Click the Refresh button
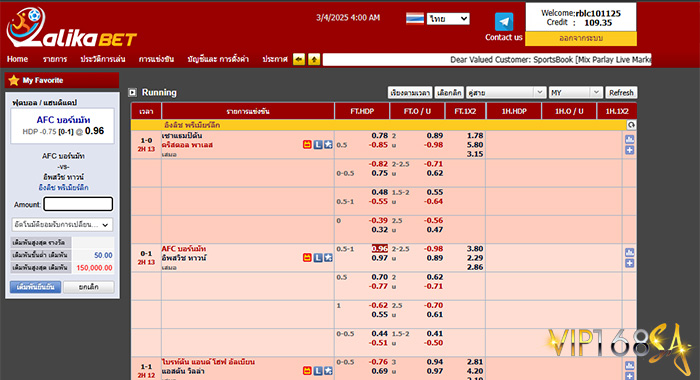The image size is (700, 380). click(x=621, y=92)
